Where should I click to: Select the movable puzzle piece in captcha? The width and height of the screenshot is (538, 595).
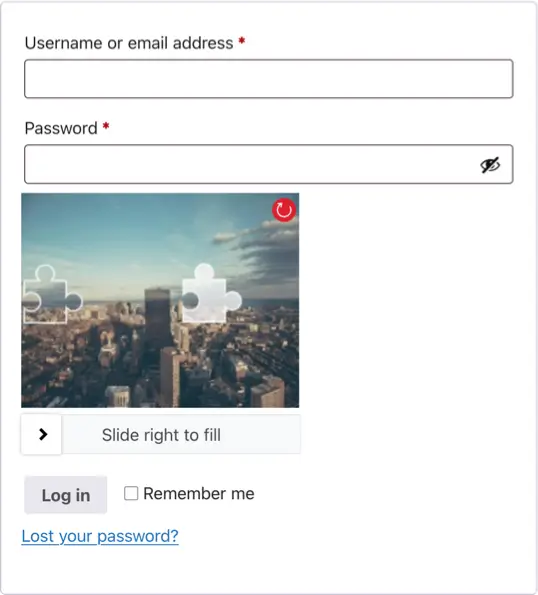51,294
